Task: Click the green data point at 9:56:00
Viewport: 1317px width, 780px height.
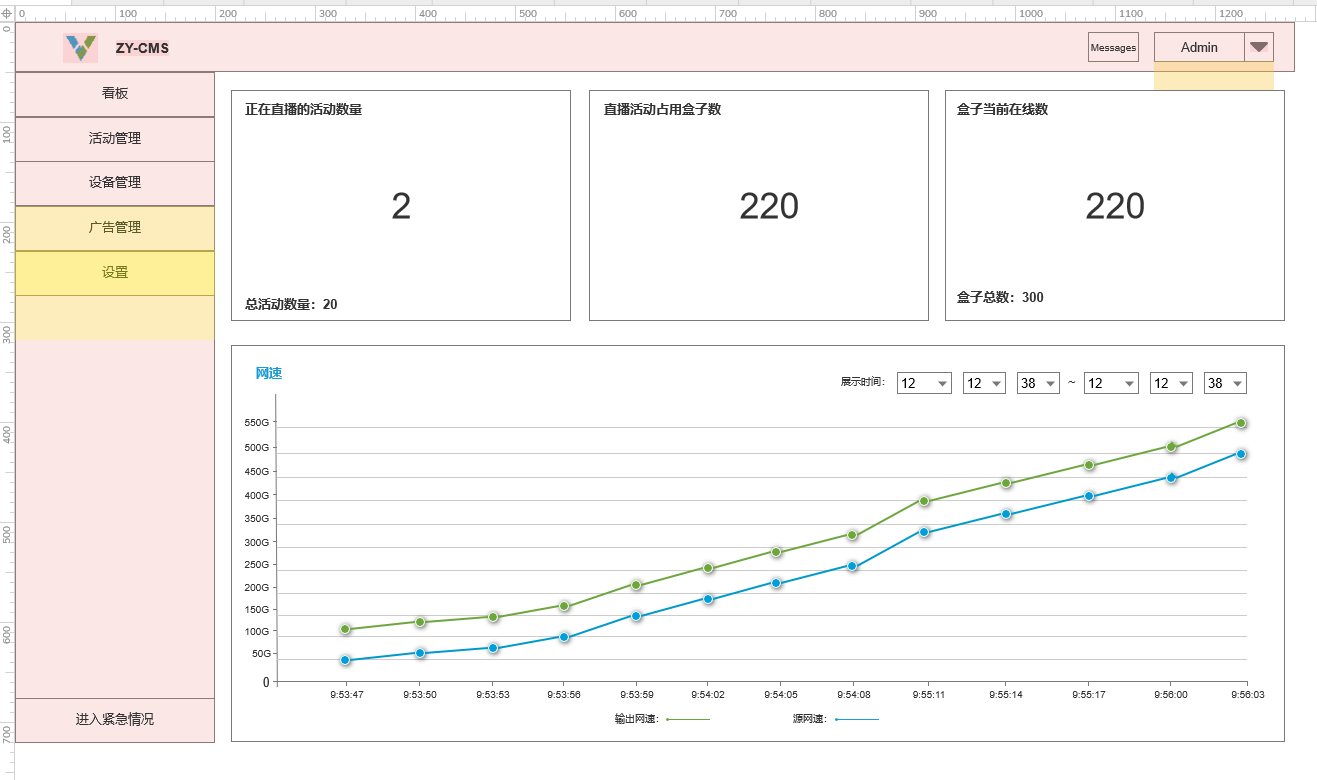Action: click(1171, 447)
